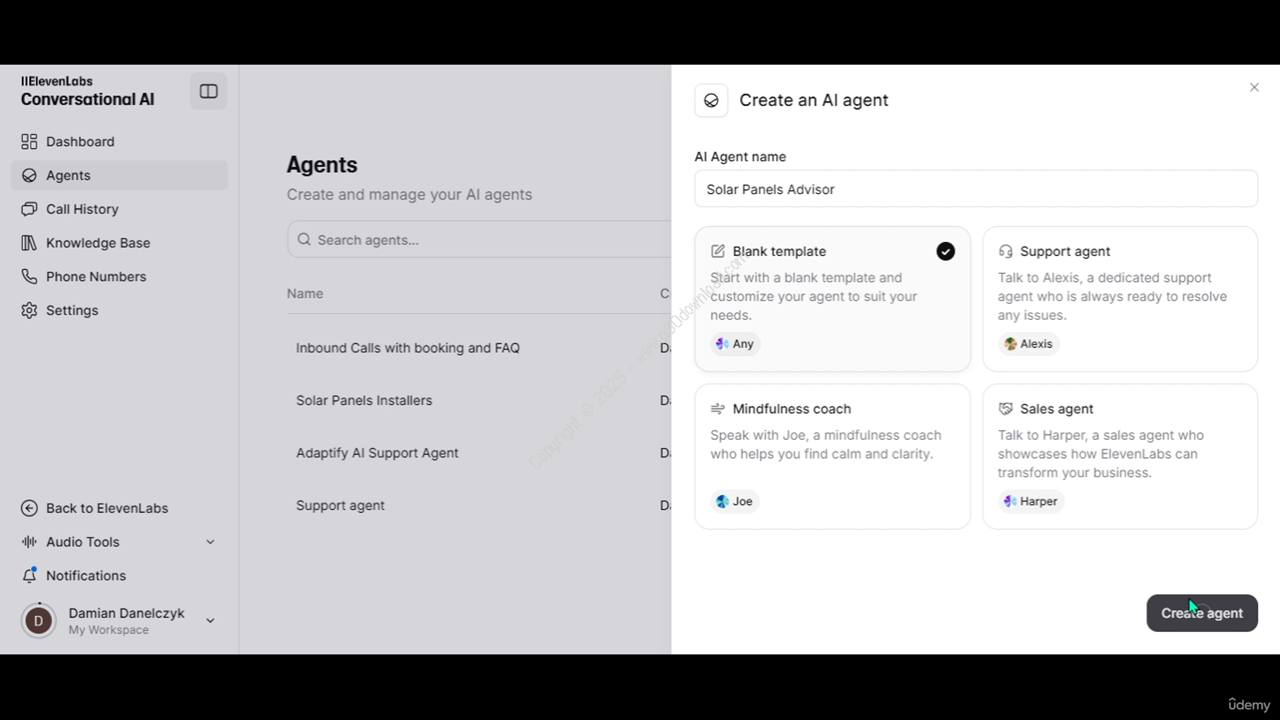The image size is (1280, 720).
Task: Open the Damian Danelczyk workspace dropdown
Action: (x=210, y=621)
